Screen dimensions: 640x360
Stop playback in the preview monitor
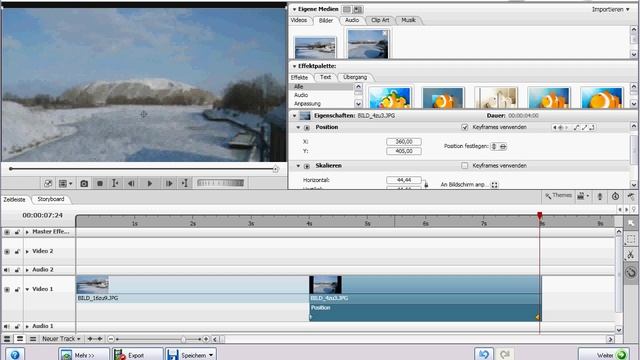pyautogui.click(x=100, y=184)
